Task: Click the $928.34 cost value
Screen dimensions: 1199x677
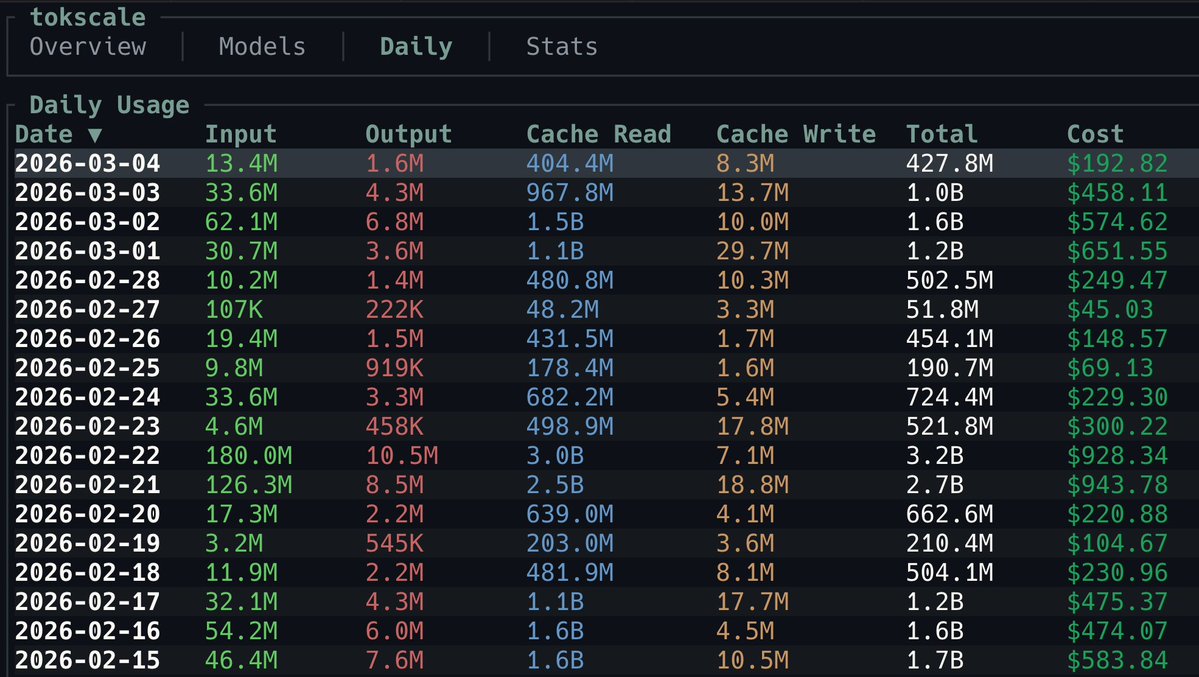Action: click(x=1117, y=456)
